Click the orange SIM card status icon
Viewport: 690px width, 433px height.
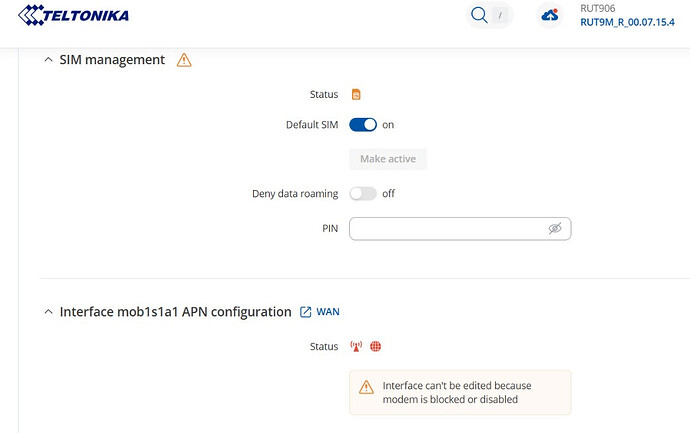click(x=356, y=95)
